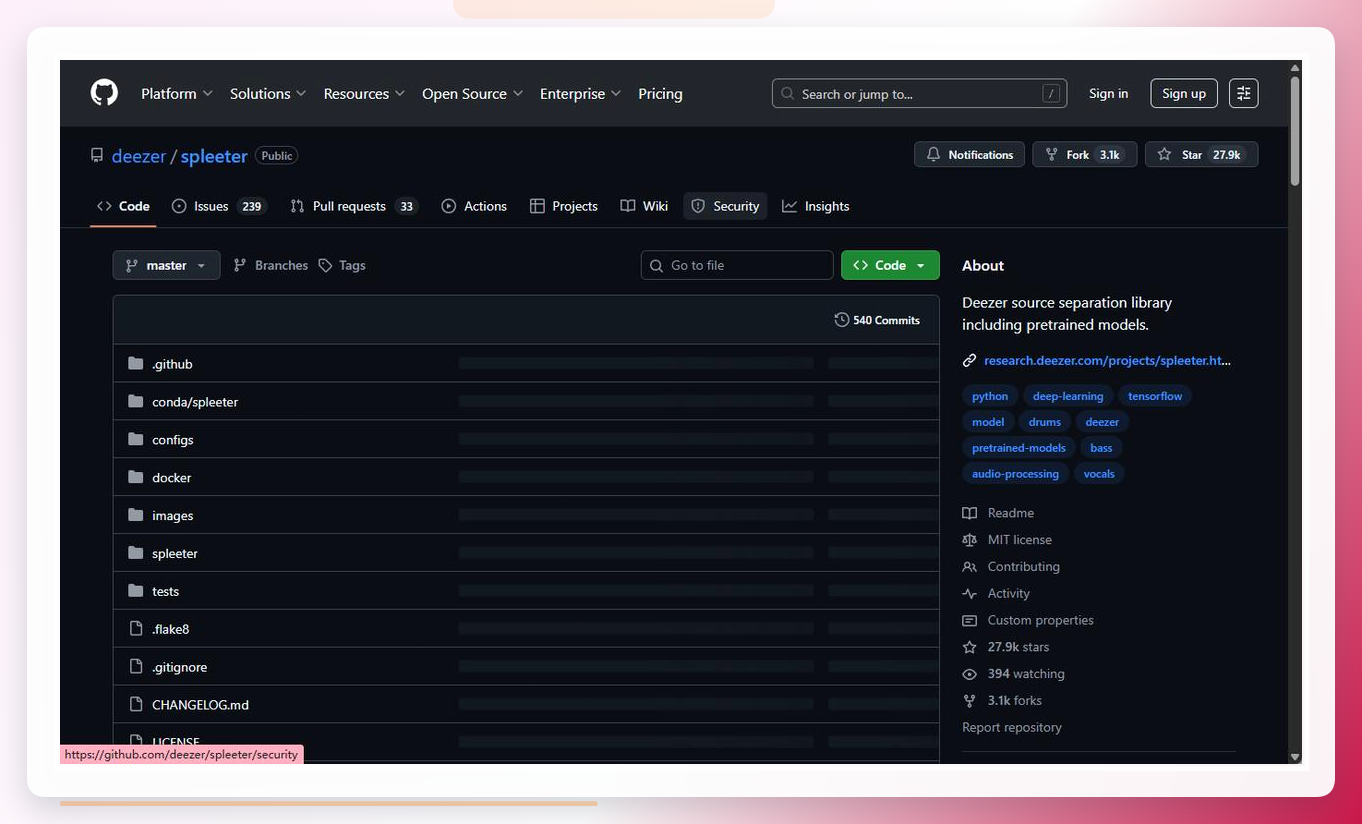Open the GitHub homepage logo

tap(104, 93)
